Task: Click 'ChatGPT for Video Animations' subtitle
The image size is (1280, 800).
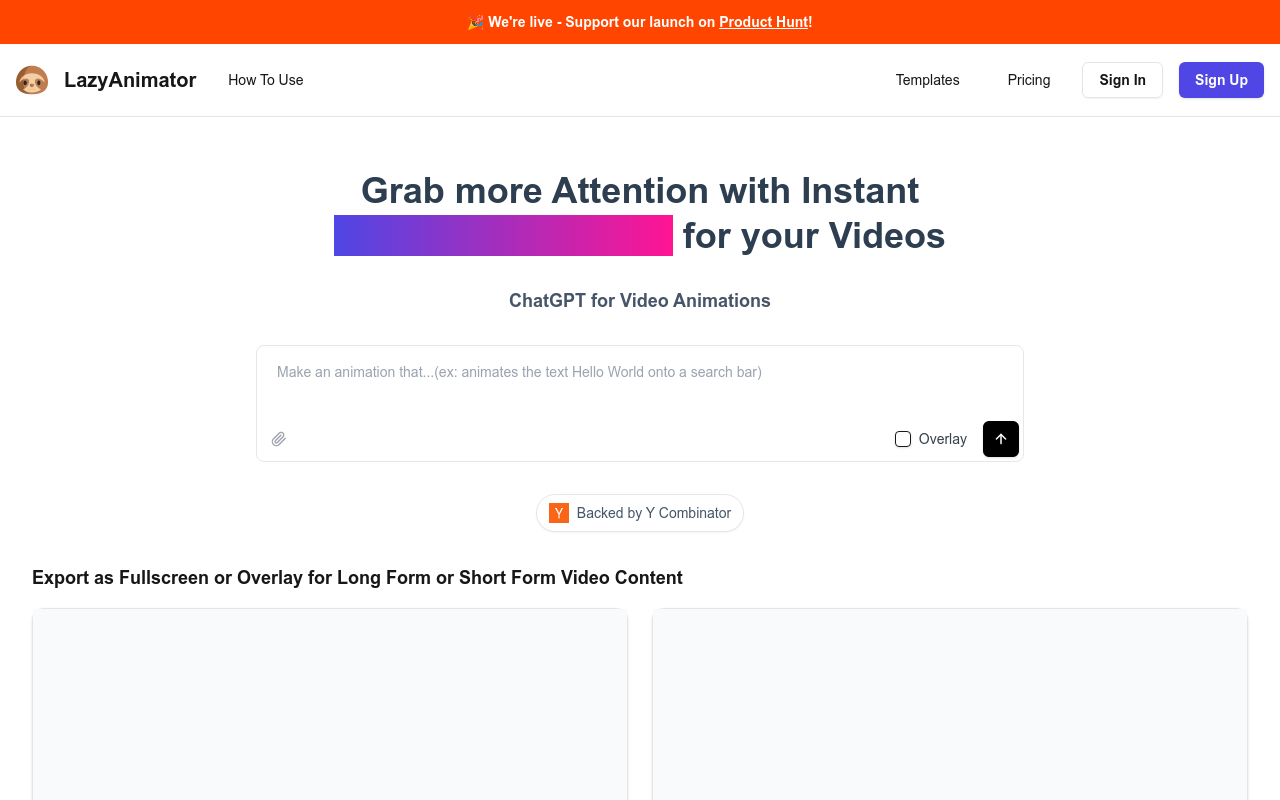Action: click(x=640, y=301)
